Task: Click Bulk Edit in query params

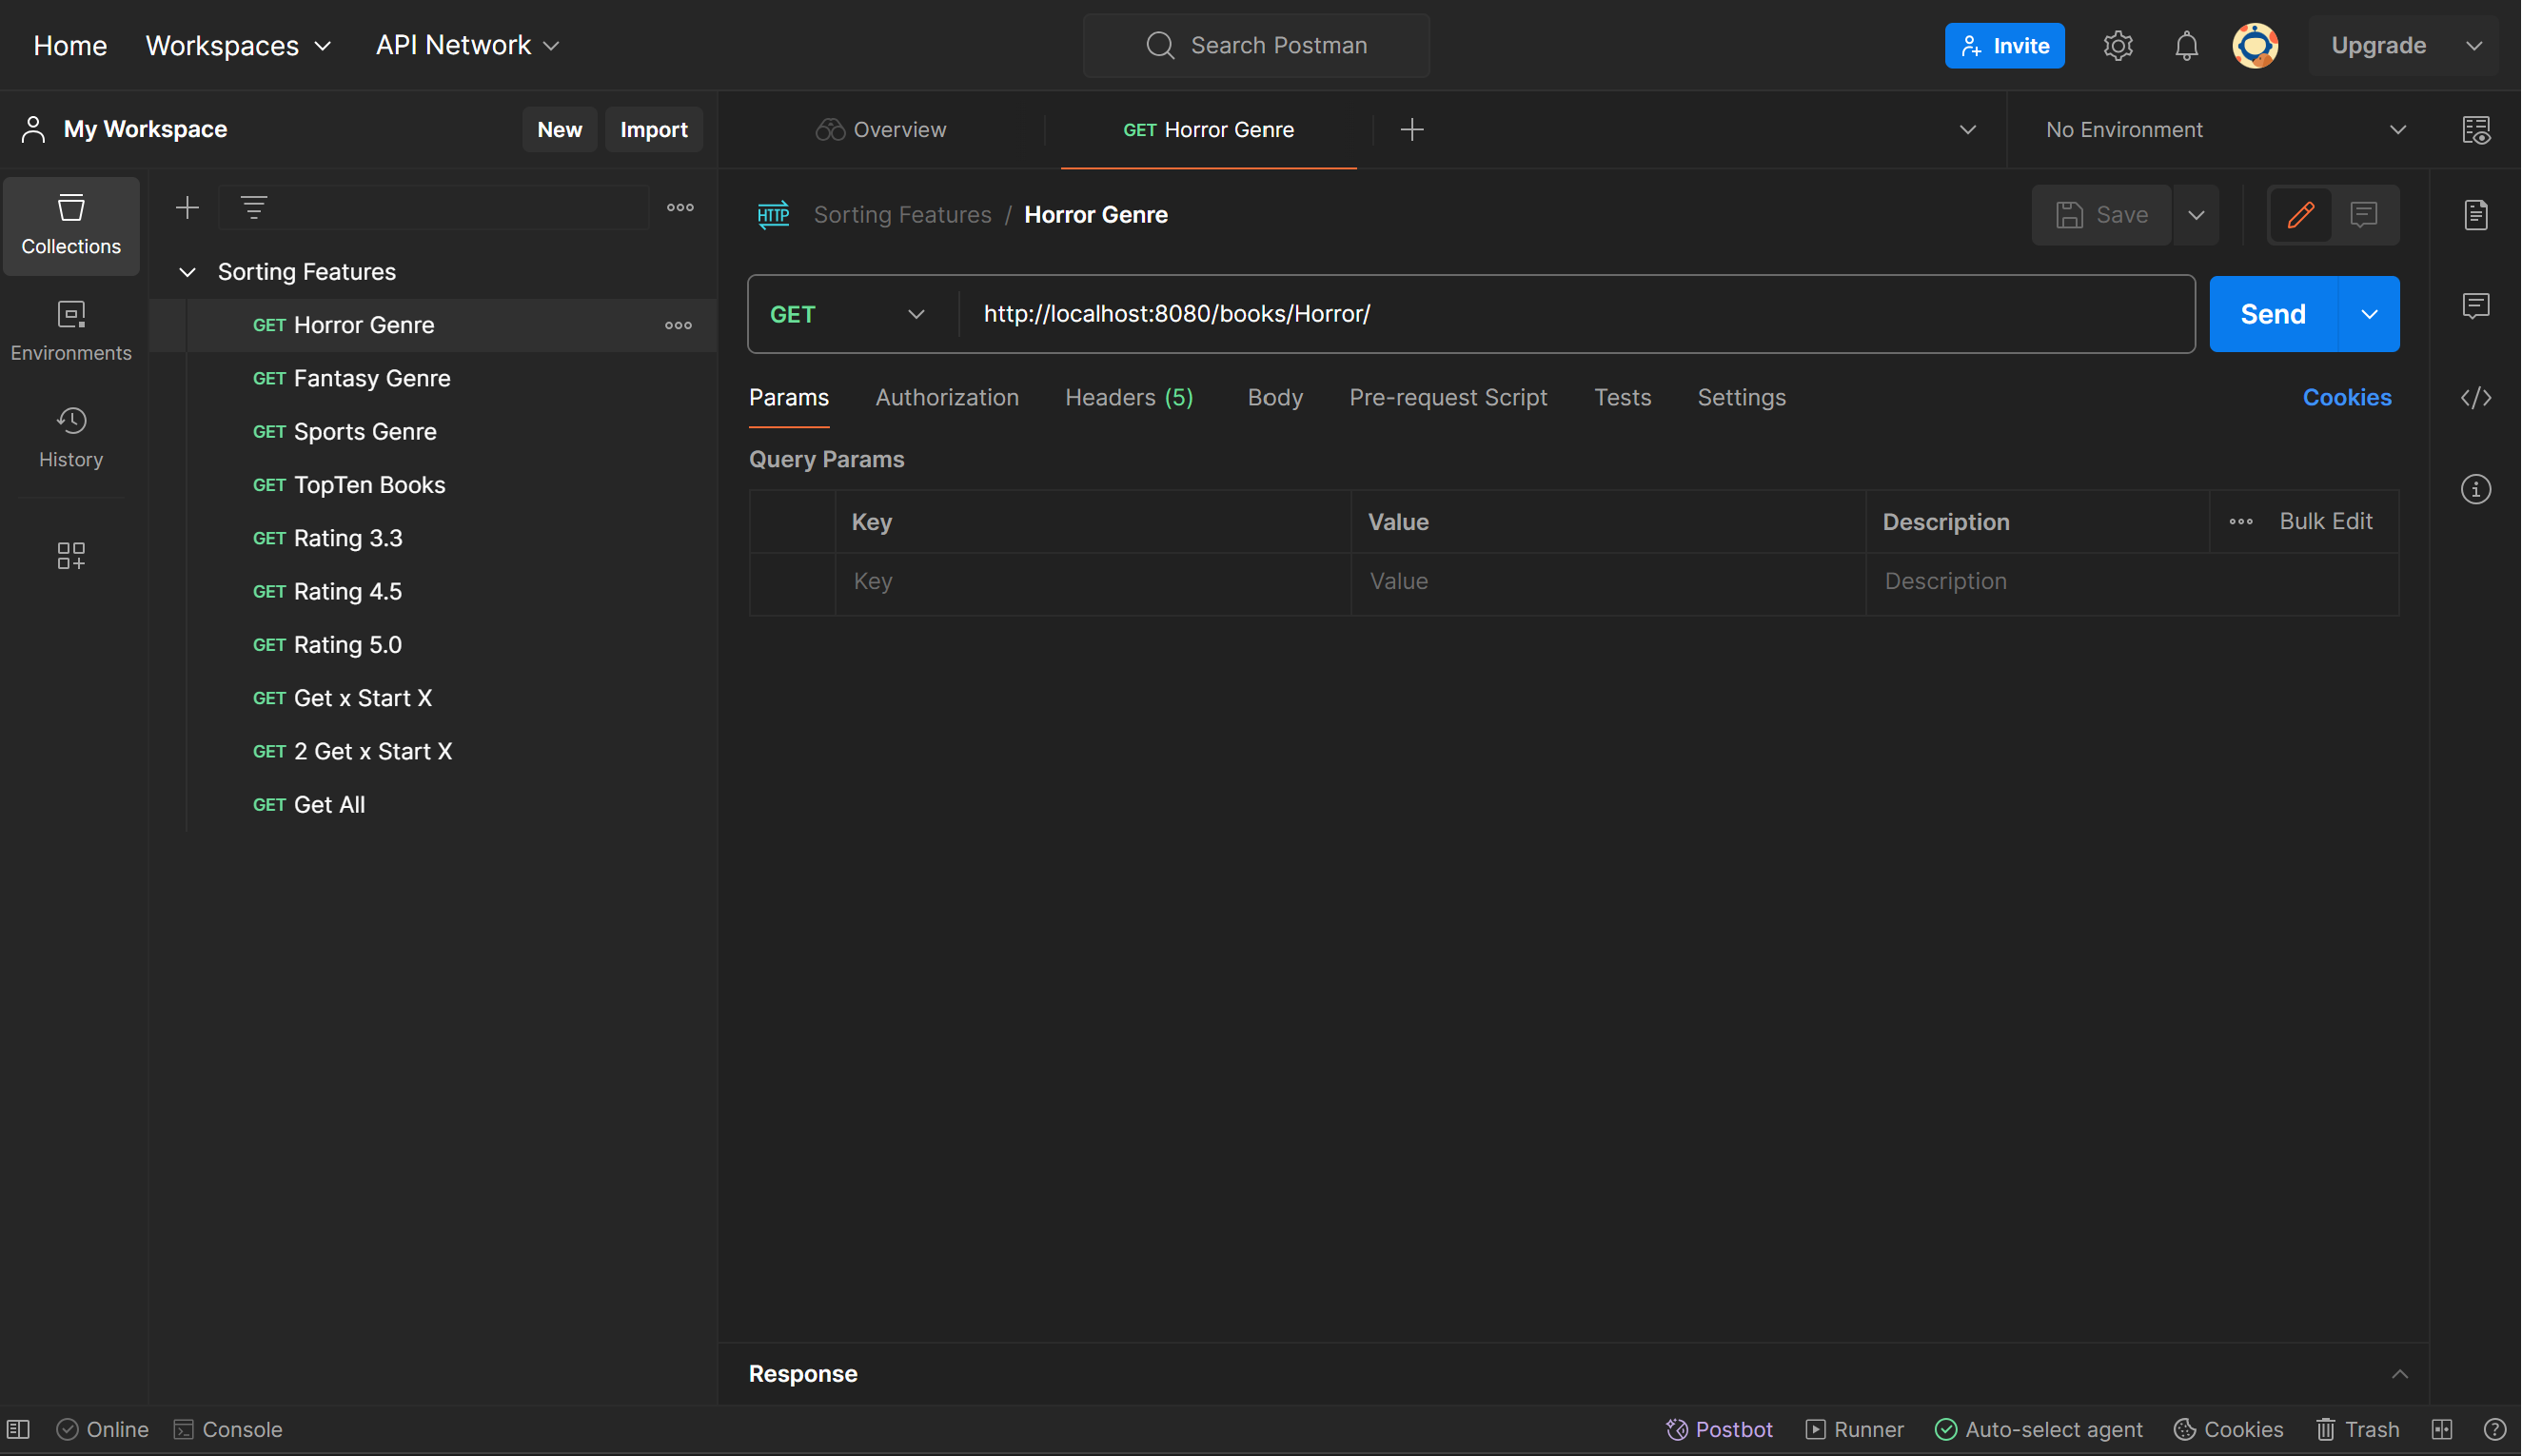Action: click(2325, 522)
